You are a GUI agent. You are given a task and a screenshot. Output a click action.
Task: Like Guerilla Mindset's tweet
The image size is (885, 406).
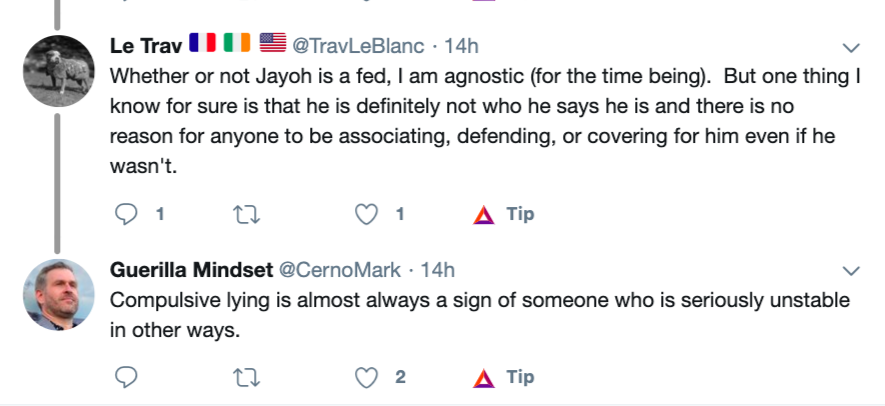point(368,377)
